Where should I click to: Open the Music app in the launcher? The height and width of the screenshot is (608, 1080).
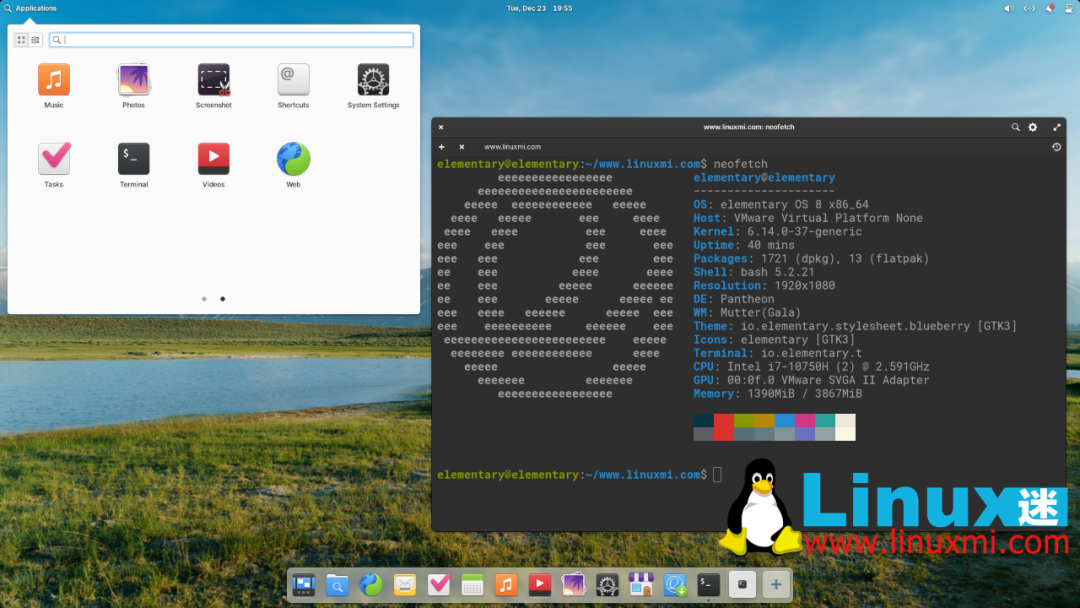tap(54, 80)
